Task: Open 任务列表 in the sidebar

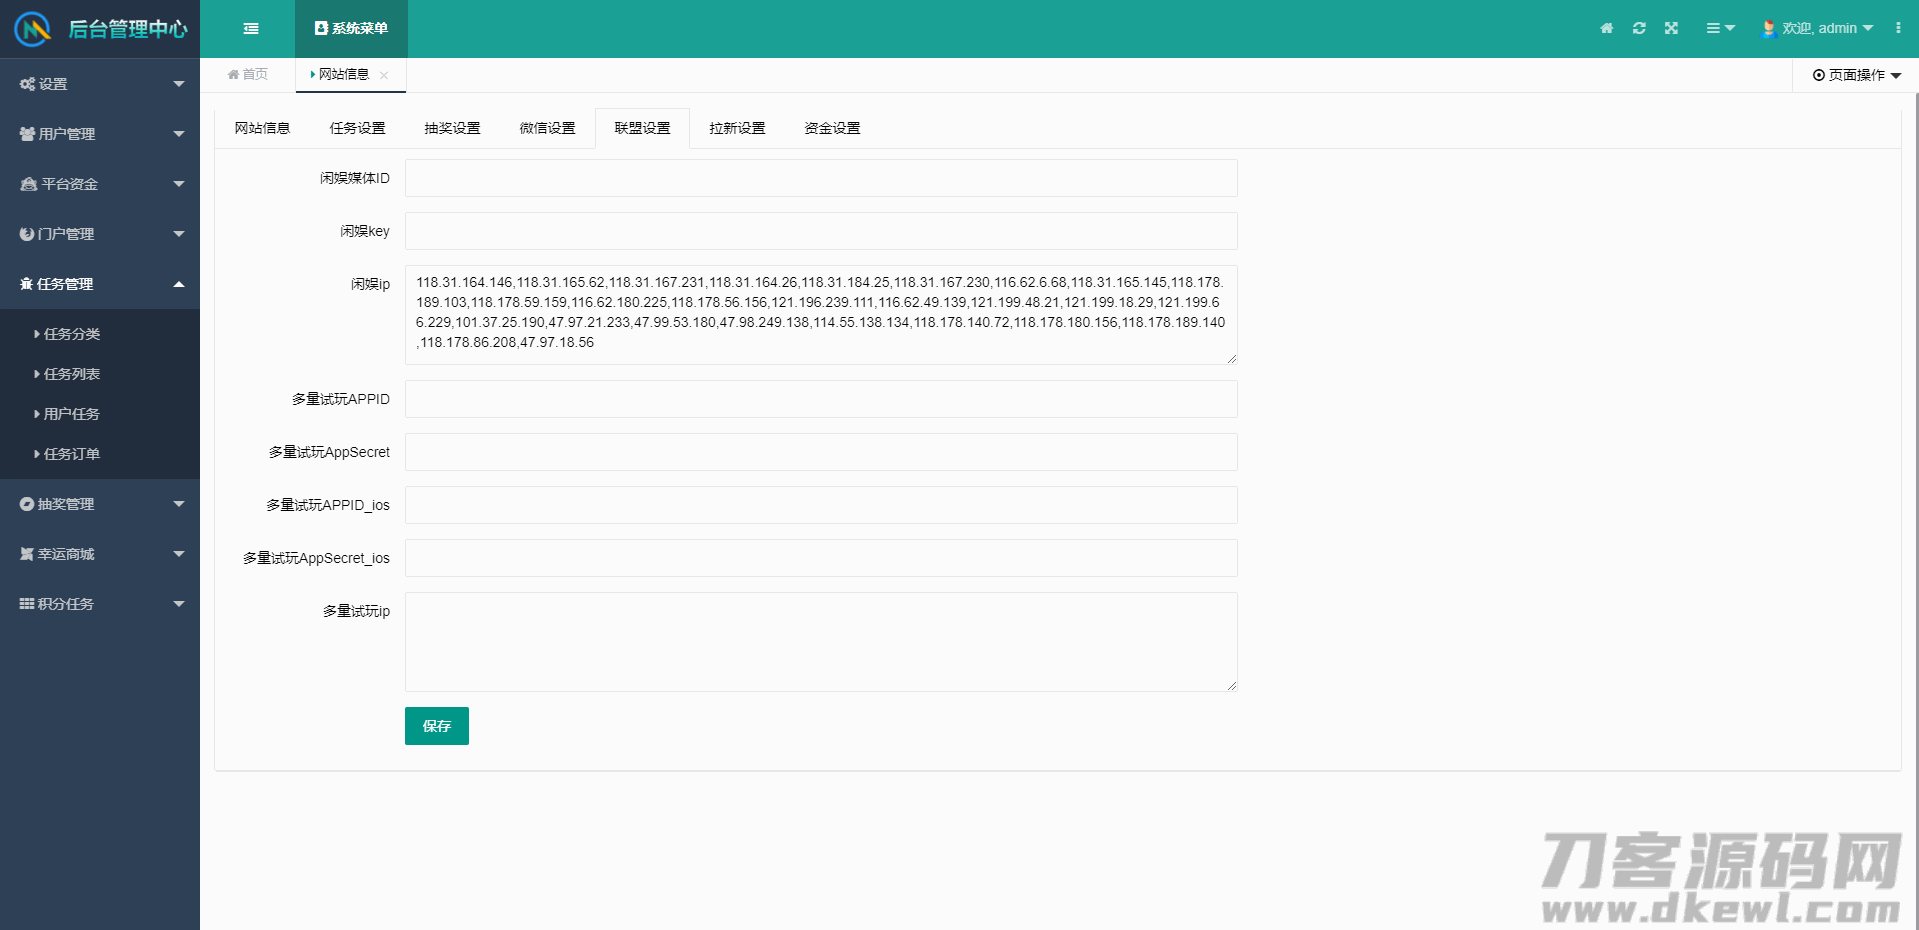Action: point(72,374)
